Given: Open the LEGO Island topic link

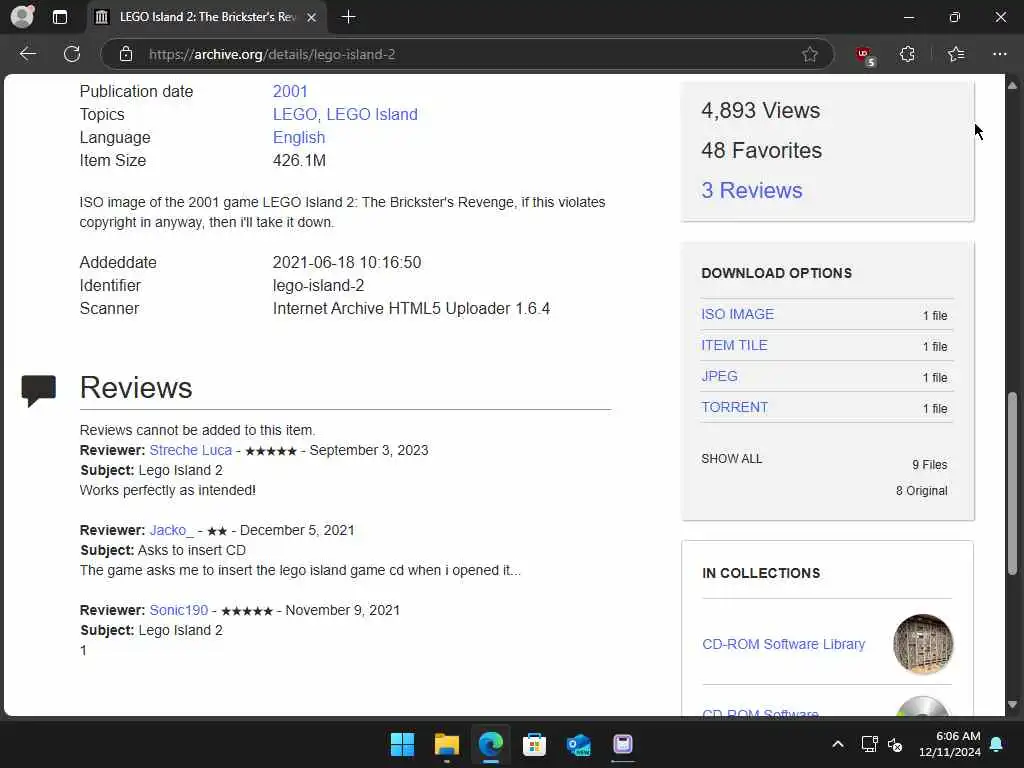Looking at the screenshot, I should pyautogui.click(x=372, y=114).
